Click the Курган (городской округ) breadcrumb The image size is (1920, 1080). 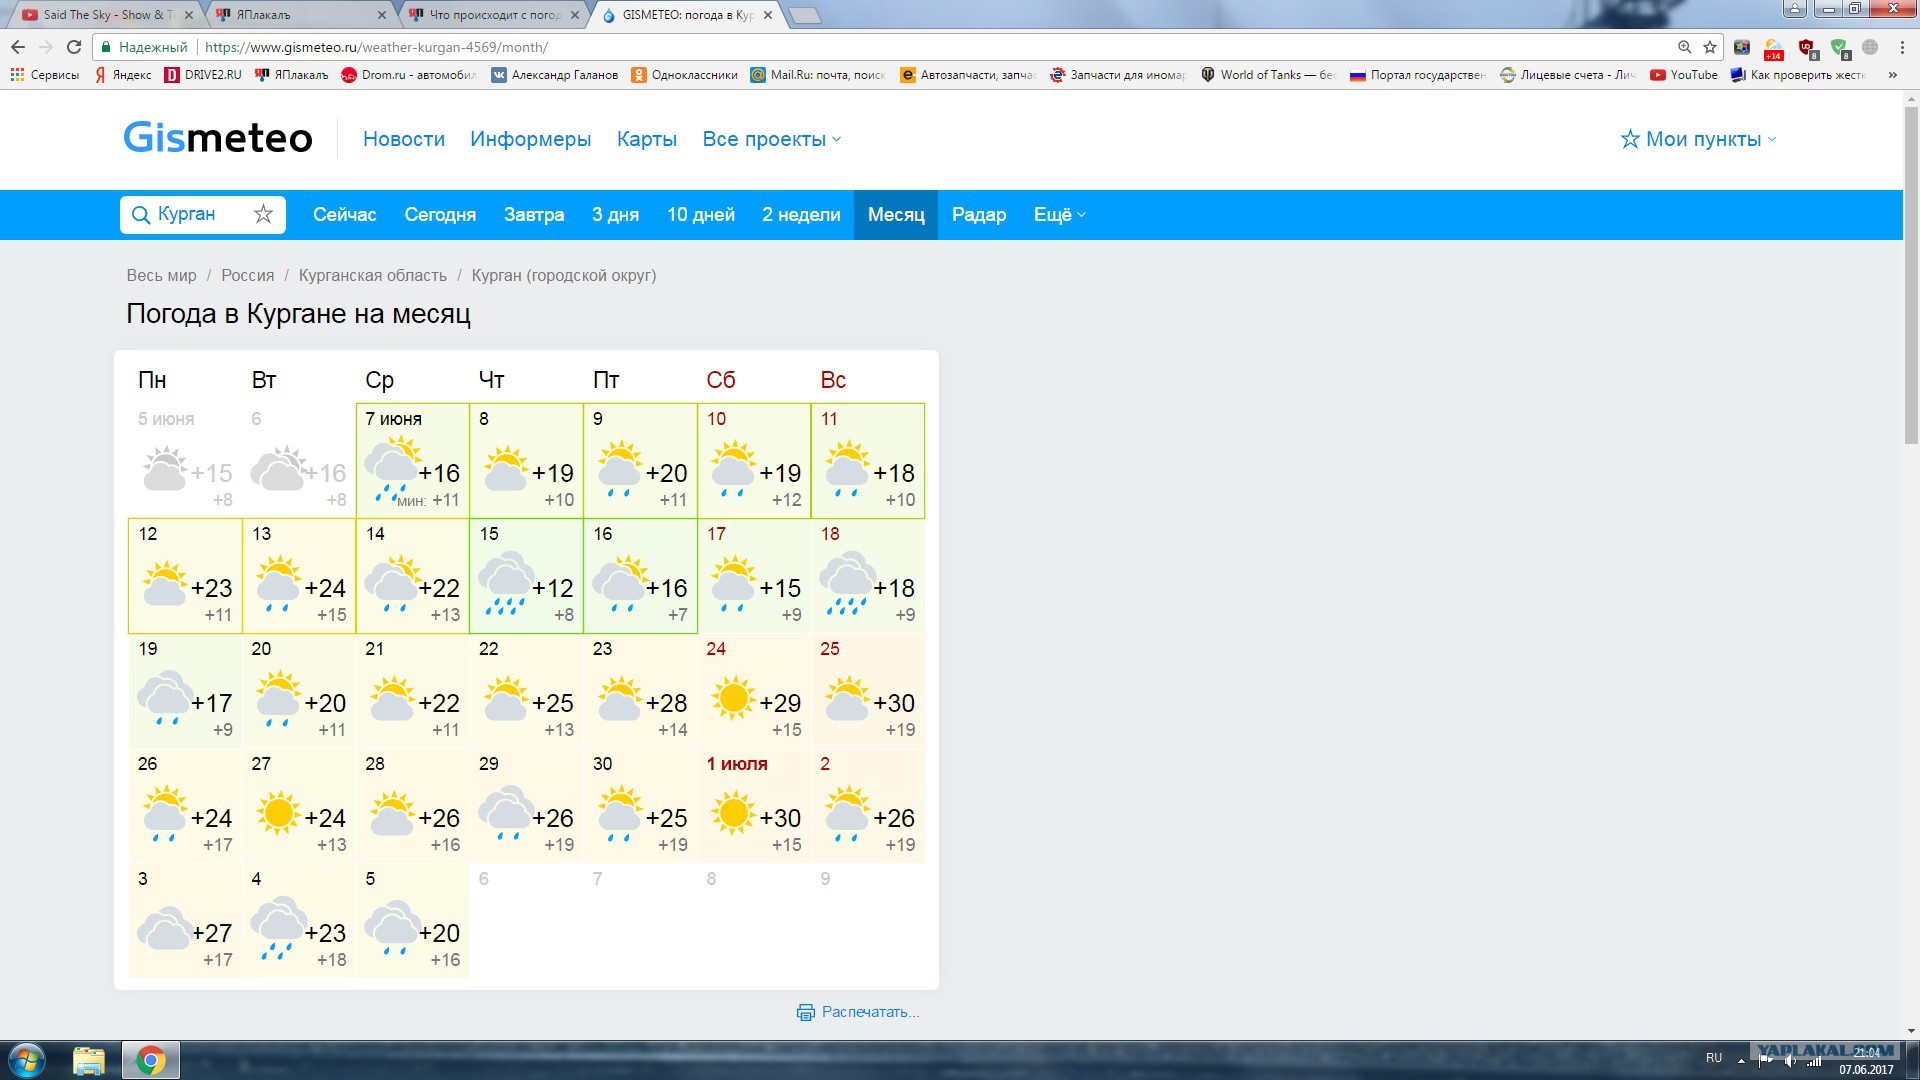click(564, 275)
